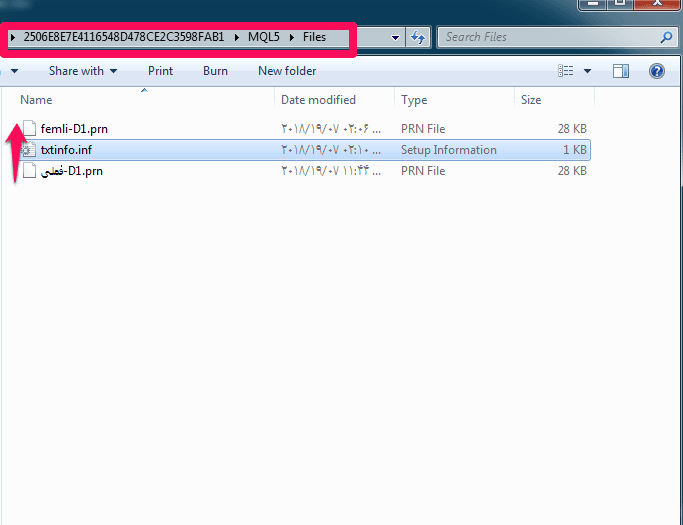The image size is (683, 525).
Task: Change the view with the view icon
Action: 566,71
